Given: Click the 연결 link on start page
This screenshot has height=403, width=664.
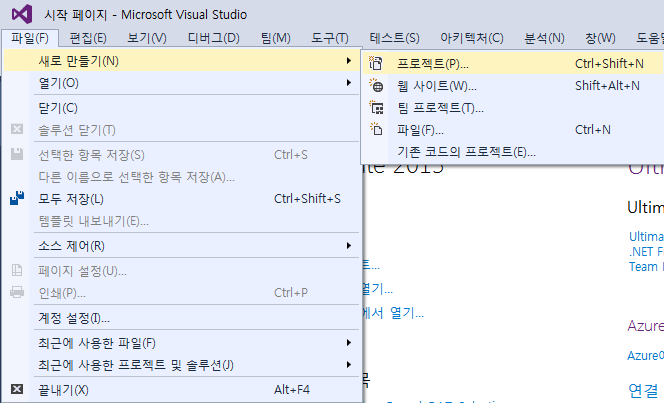Looking at the screenshot, I should pos(645,390).
